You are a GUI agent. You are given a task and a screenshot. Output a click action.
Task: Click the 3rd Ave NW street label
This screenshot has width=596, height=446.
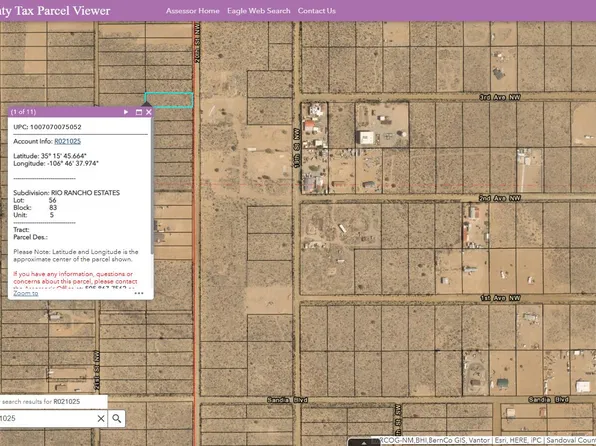(499, 97)
